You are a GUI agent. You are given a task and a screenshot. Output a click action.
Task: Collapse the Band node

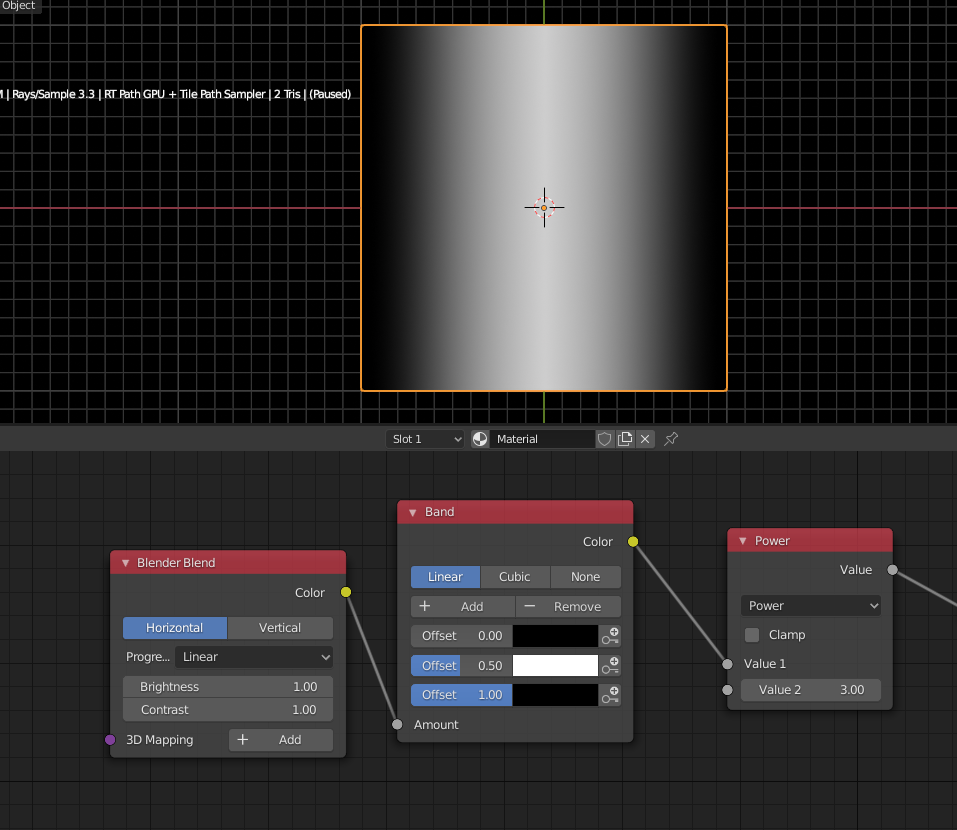(x=412, y=512)
